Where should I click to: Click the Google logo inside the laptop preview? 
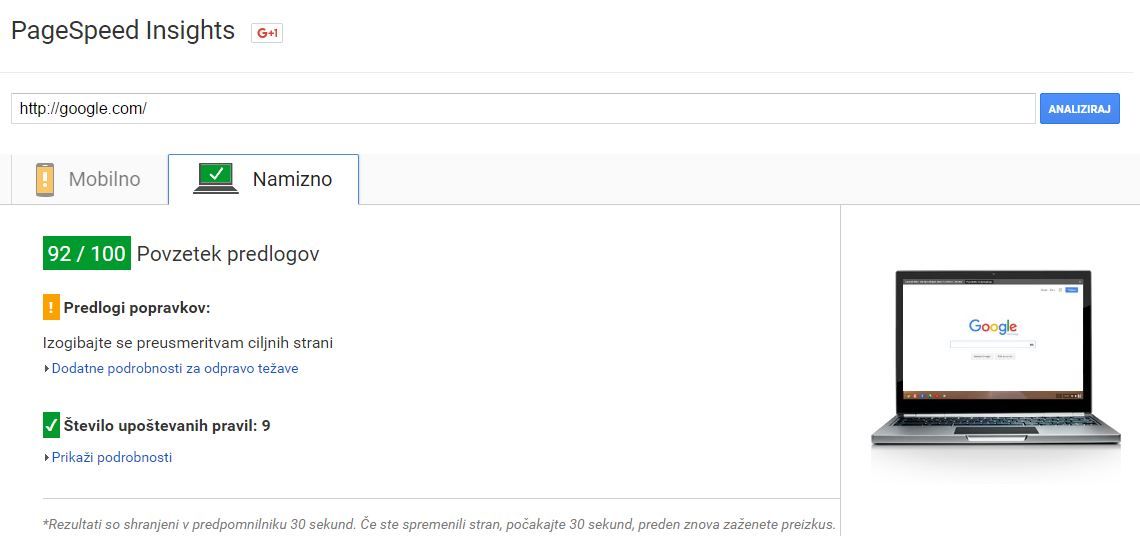coord(992,327)
